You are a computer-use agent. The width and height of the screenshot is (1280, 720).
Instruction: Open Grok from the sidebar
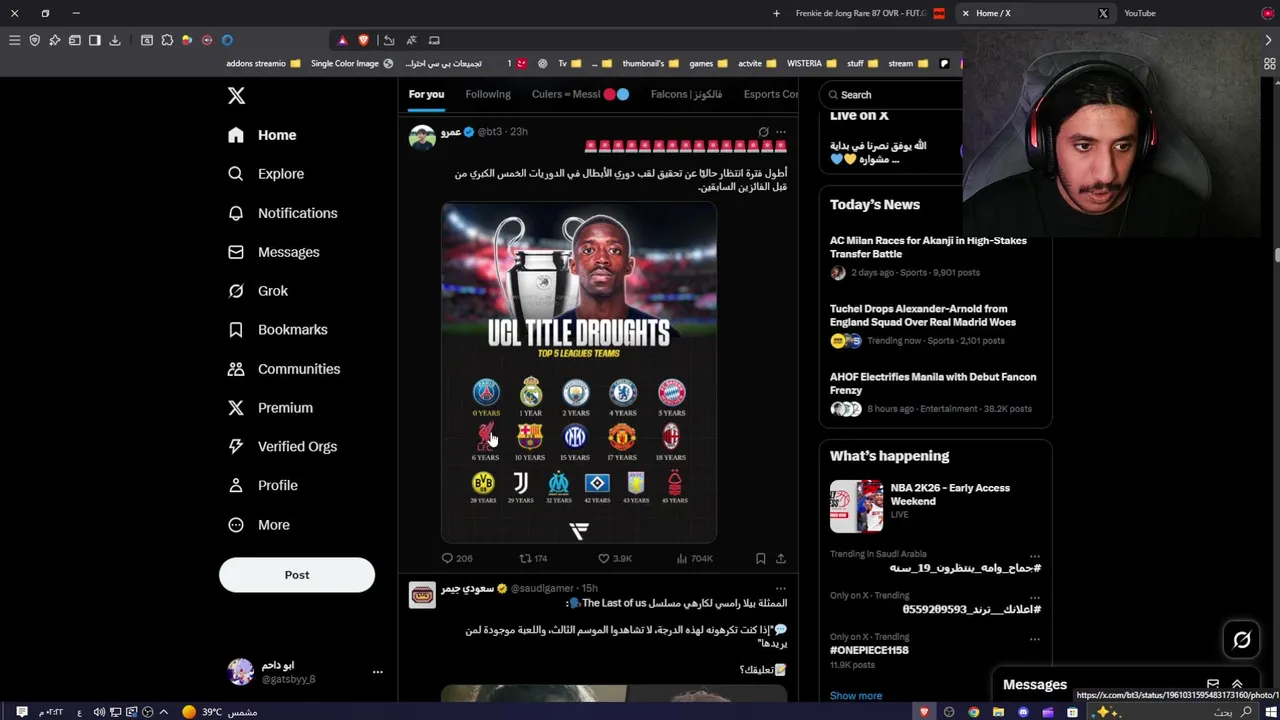[x=258, y=291]
